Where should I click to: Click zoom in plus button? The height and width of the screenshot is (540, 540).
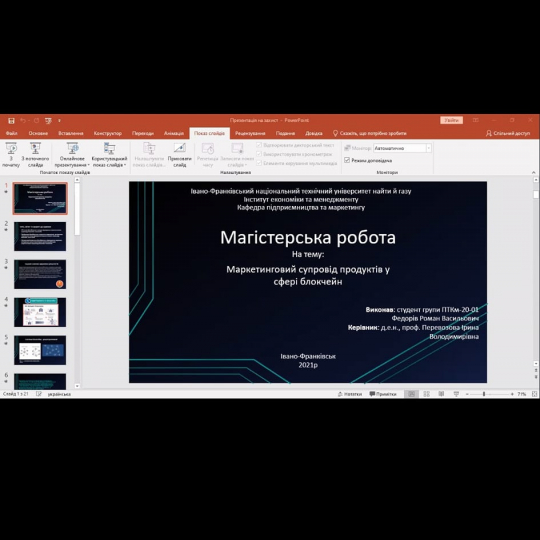pos(512,394)
